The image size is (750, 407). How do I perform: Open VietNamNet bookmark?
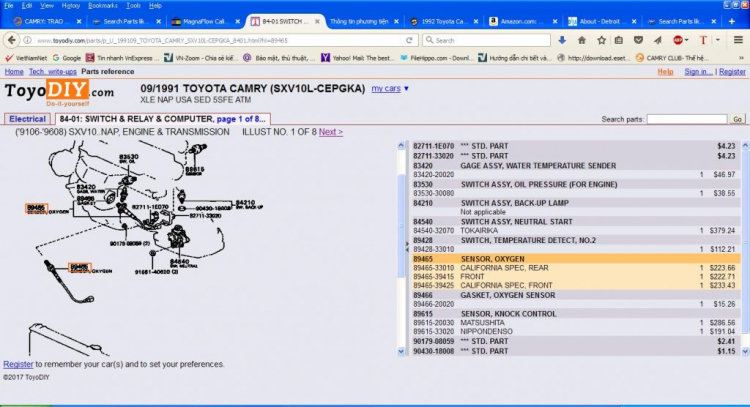click(x=26, y=58)
